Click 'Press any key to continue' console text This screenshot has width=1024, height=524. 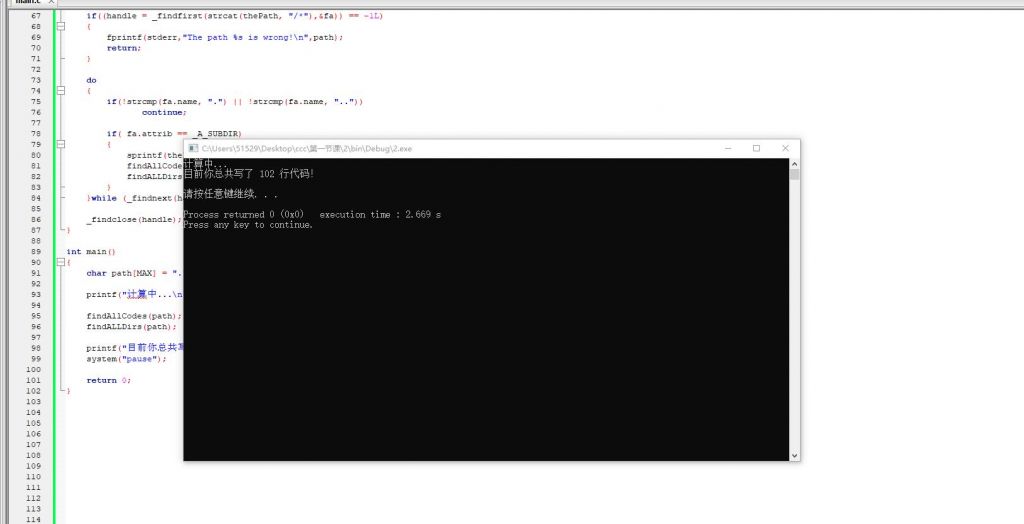tap(248, 225)
